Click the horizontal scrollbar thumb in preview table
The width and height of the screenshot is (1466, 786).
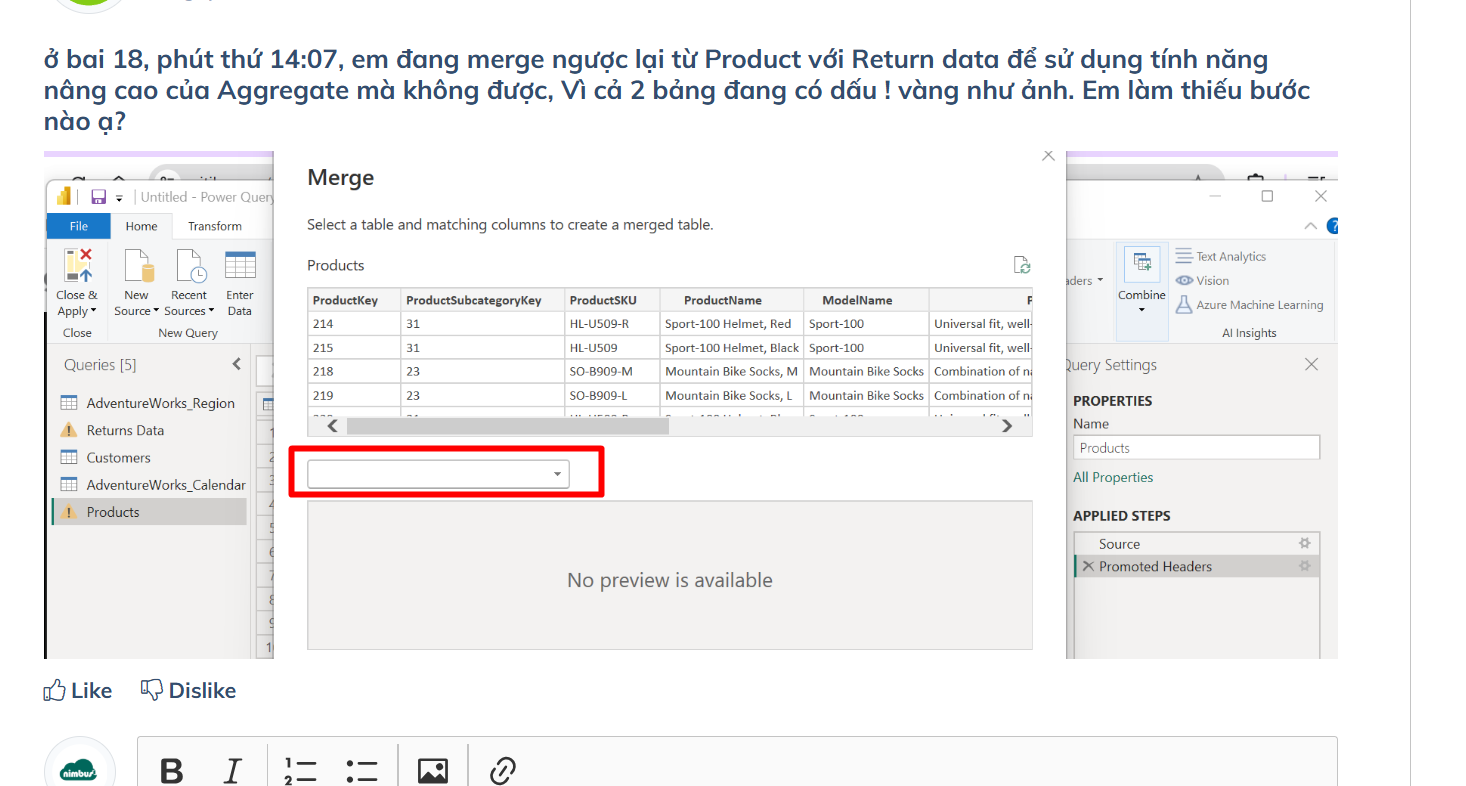(507, 426)
